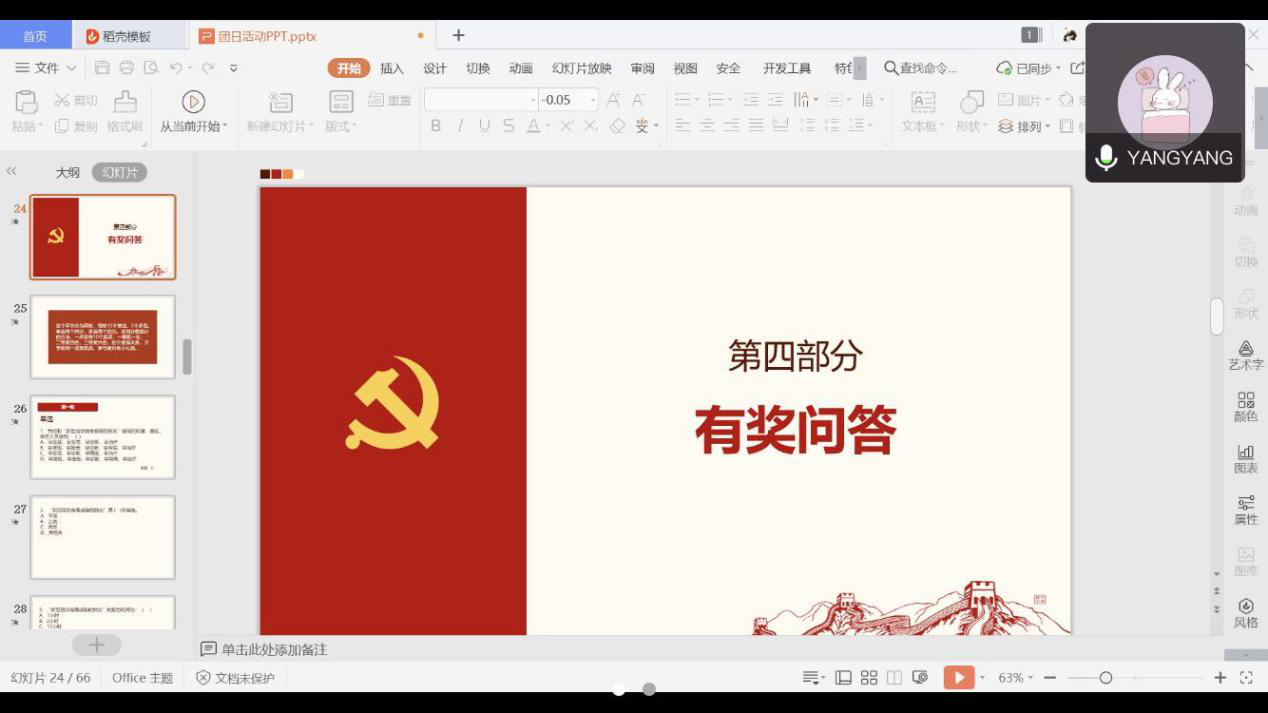
Task: Click the New Slide (新建幻灯片) icon
Action: [x=281, y=102]
